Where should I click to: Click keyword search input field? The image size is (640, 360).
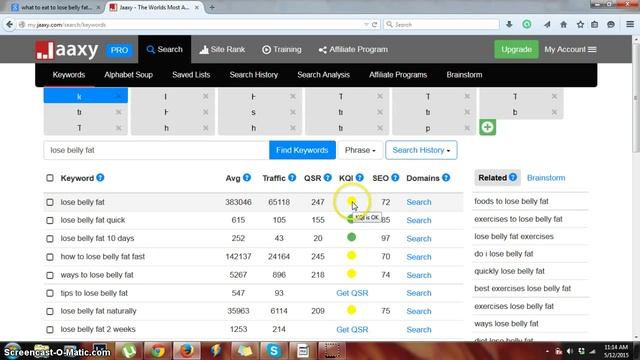click(x=156, y=150)
